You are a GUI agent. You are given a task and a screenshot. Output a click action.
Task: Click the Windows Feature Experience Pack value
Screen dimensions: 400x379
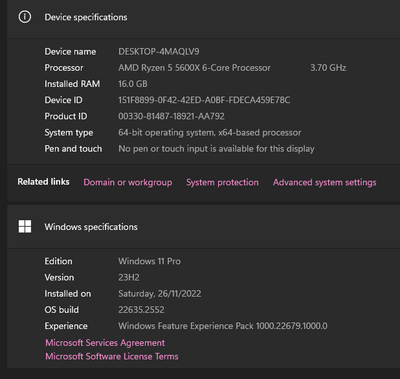click(223, 326)
